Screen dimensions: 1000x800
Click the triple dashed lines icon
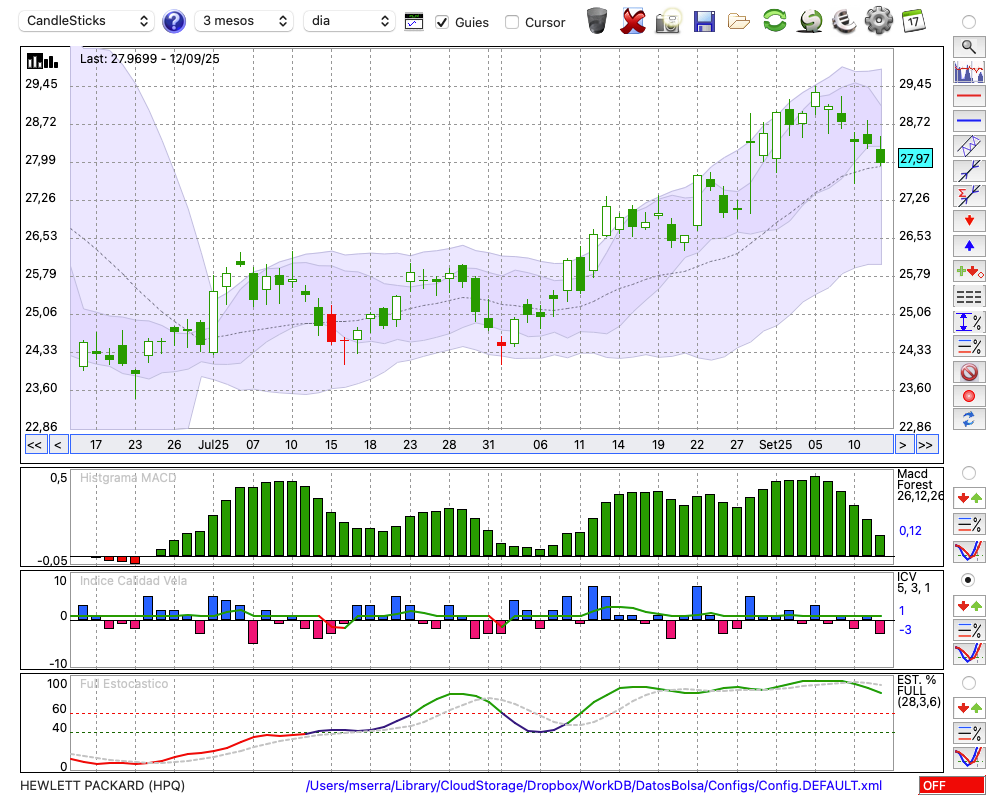tap(969, 296)
